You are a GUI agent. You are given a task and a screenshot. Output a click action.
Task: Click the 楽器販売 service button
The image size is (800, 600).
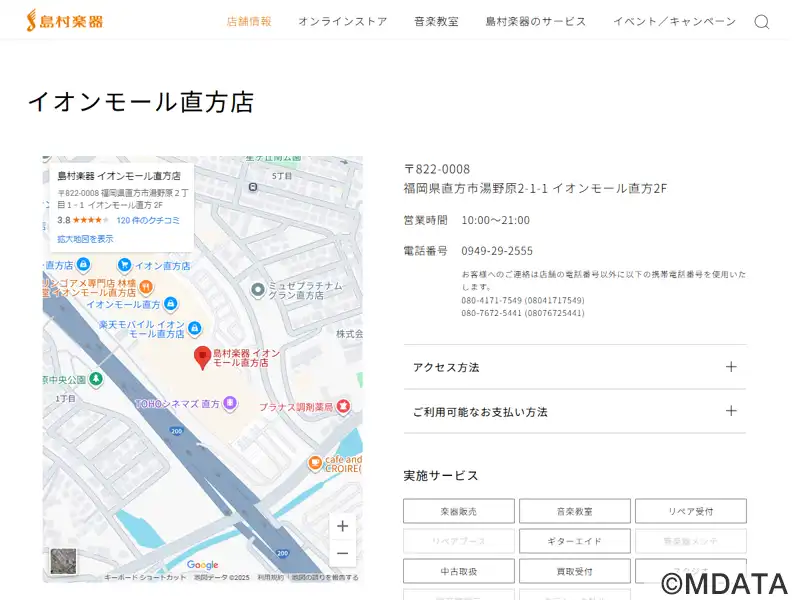[459, 511]
